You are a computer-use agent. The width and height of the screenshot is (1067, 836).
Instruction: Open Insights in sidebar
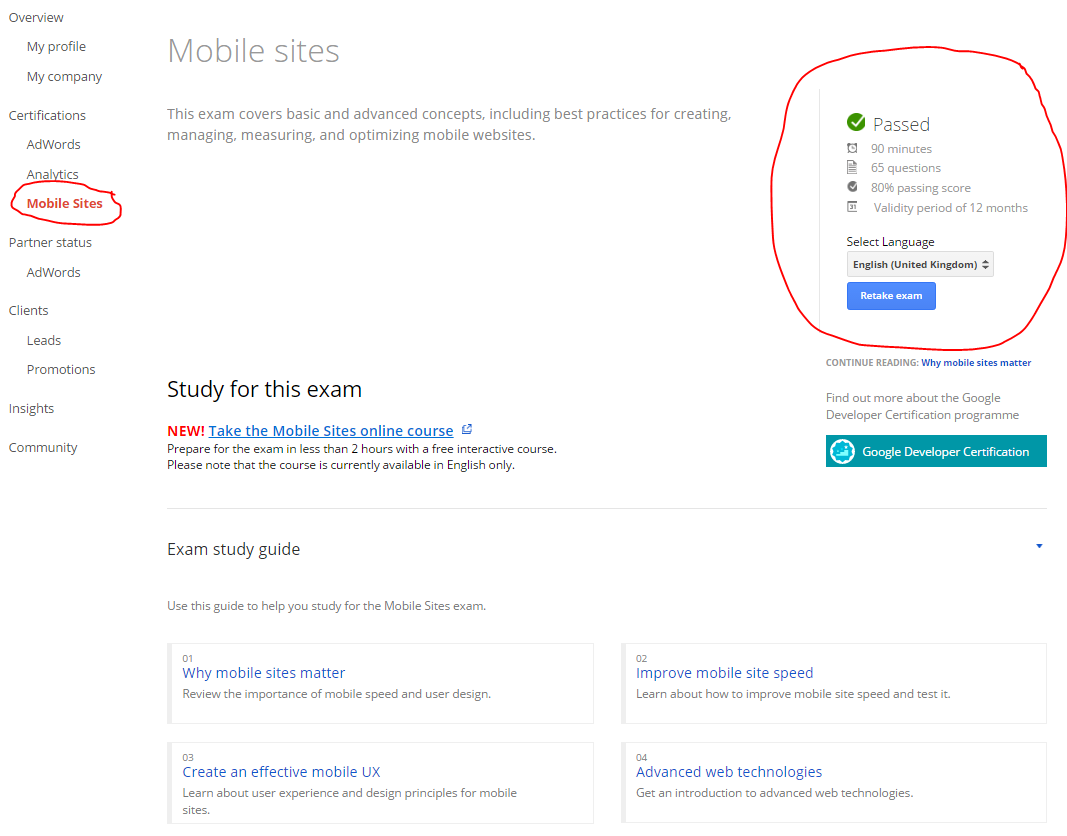pos(31,409)
